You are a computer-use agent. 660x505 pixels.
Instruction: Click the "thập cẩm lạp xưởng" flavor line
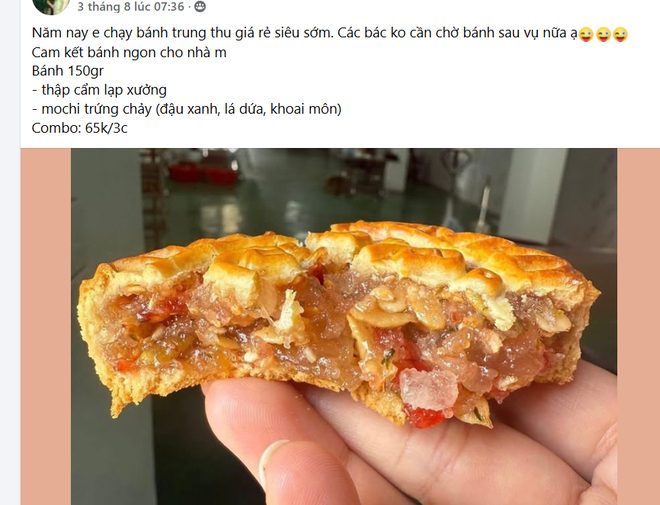[99, 90]
